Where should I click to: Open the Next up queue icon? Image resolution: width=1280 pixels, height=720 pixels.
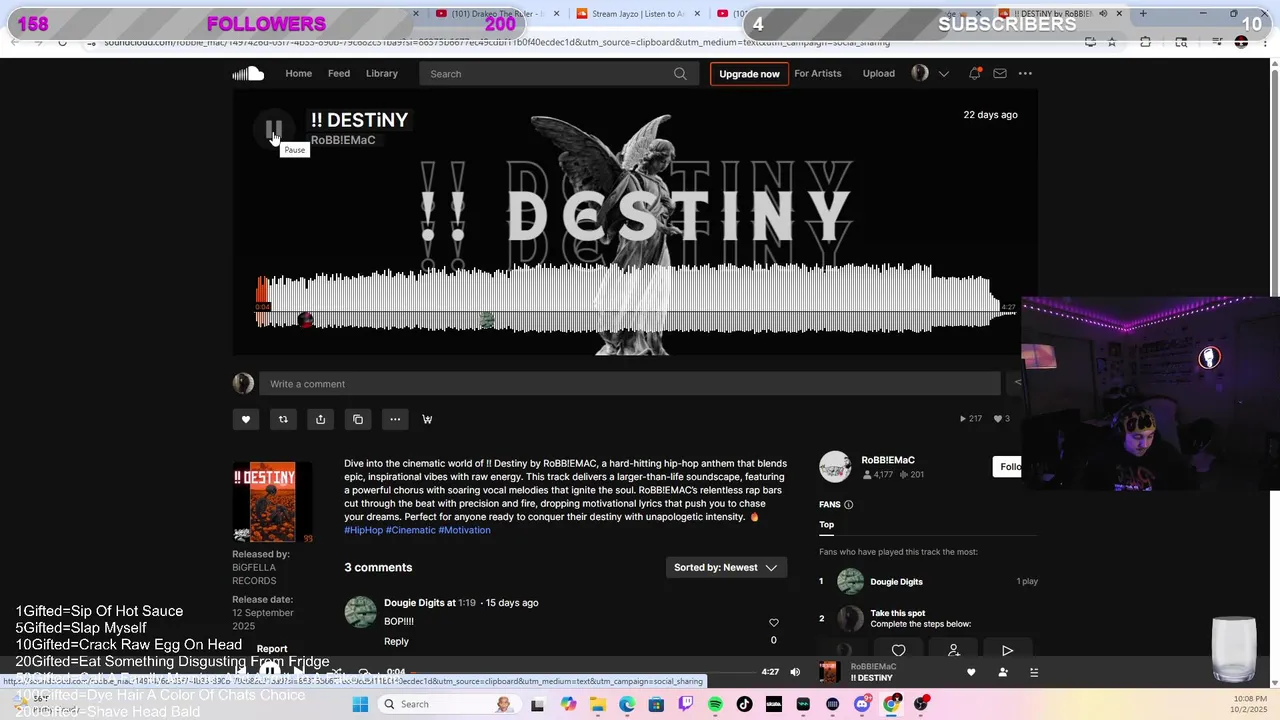(1034, 672)
